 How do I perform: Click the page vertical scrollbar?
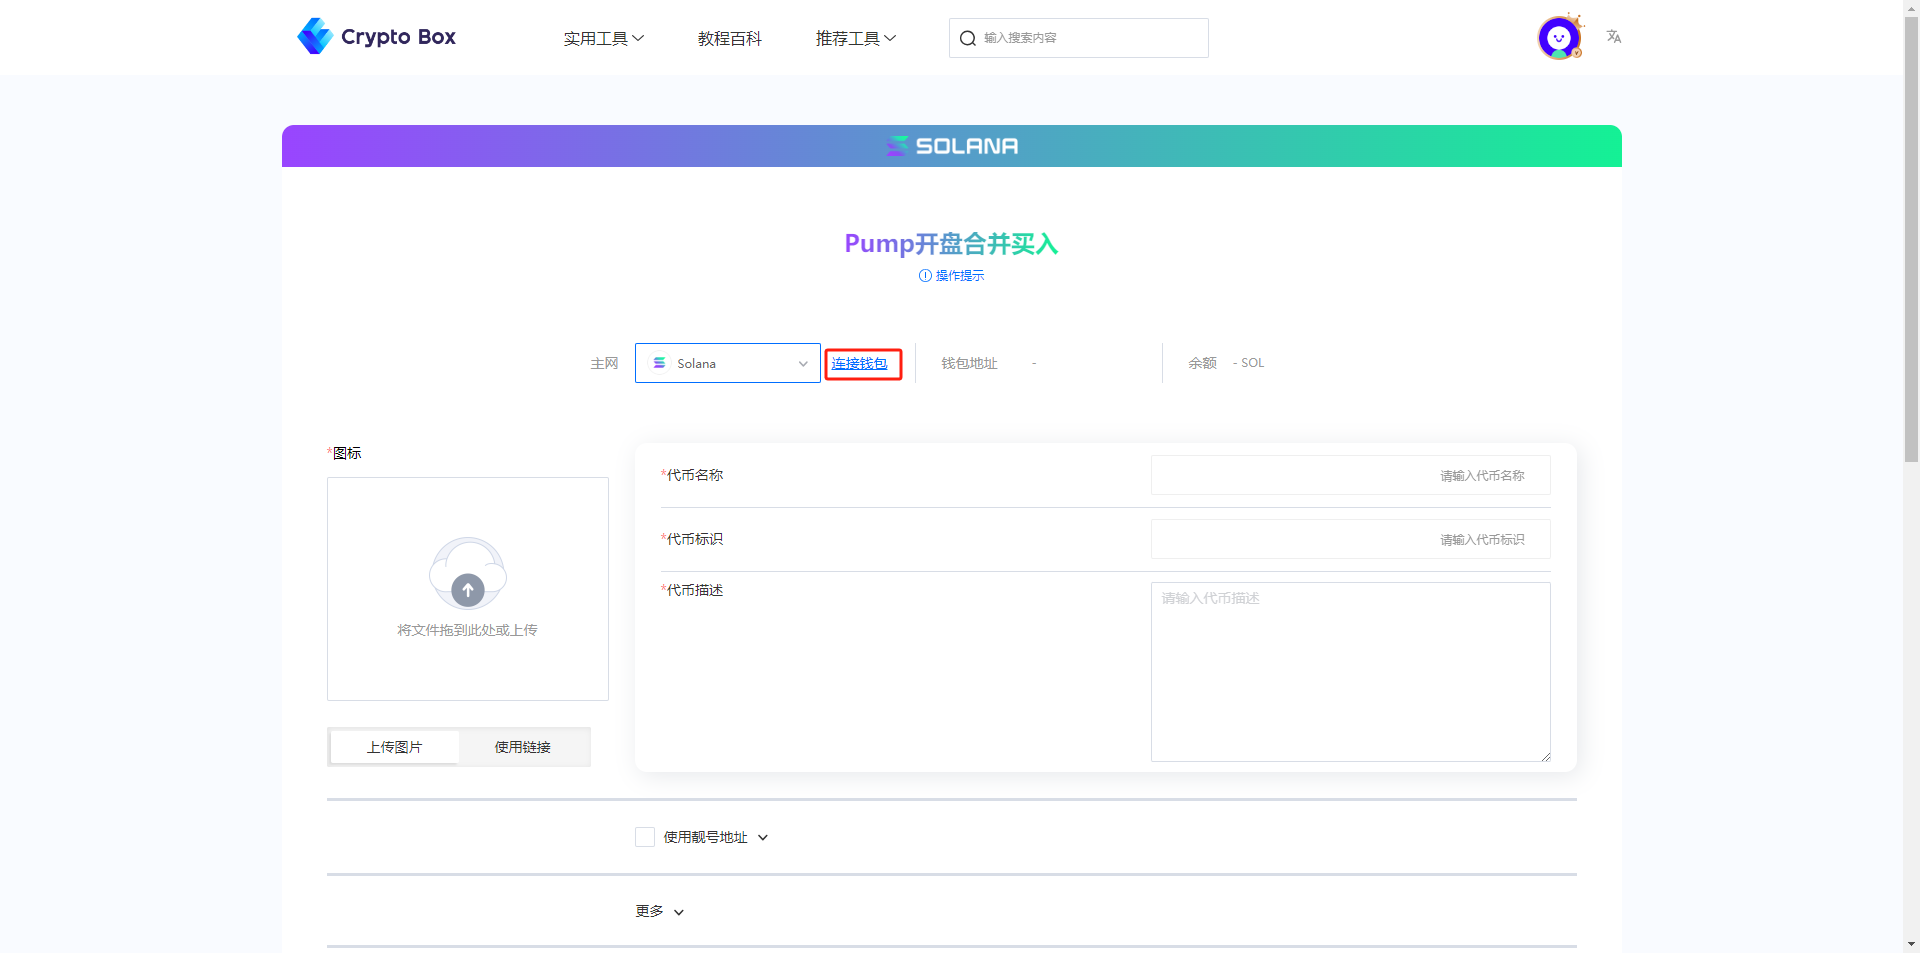click(1911, 240)
